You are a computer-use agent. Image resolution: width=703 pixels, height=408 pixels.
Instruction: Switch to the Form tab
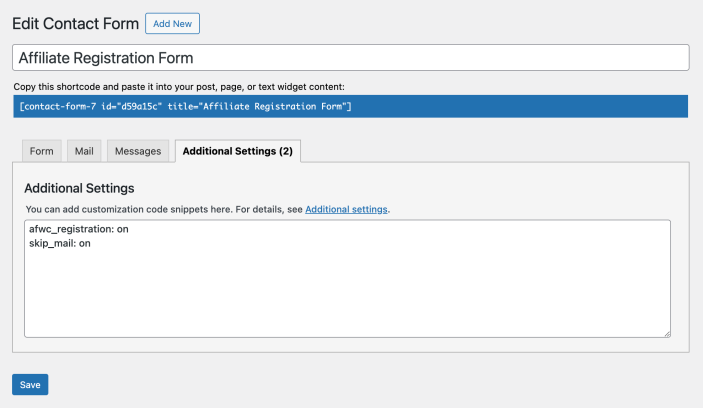tap(41, 151)
